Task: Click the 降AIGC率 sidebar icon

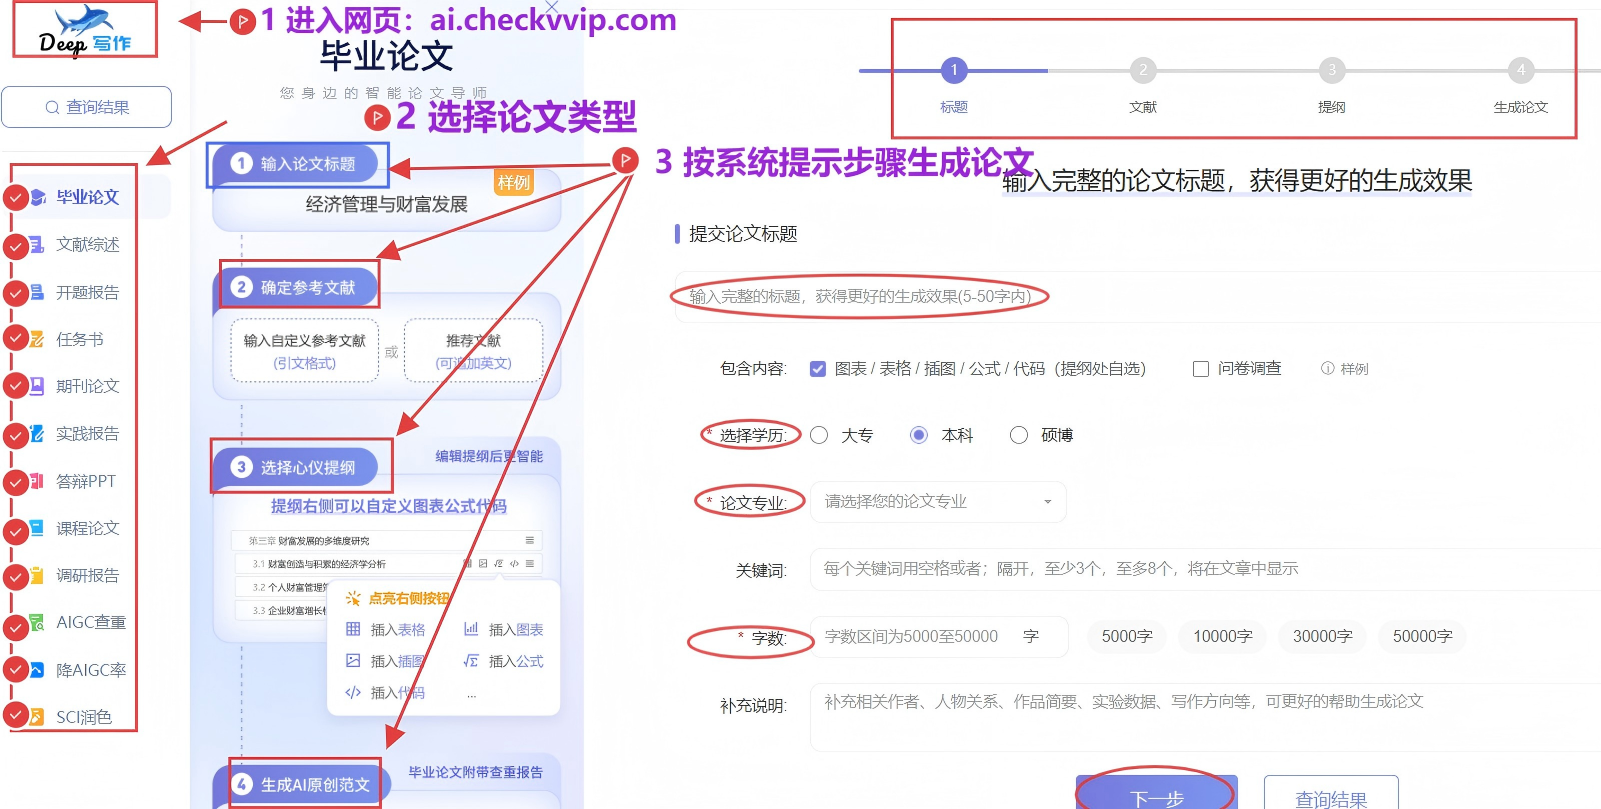Action: click(37, 670)
